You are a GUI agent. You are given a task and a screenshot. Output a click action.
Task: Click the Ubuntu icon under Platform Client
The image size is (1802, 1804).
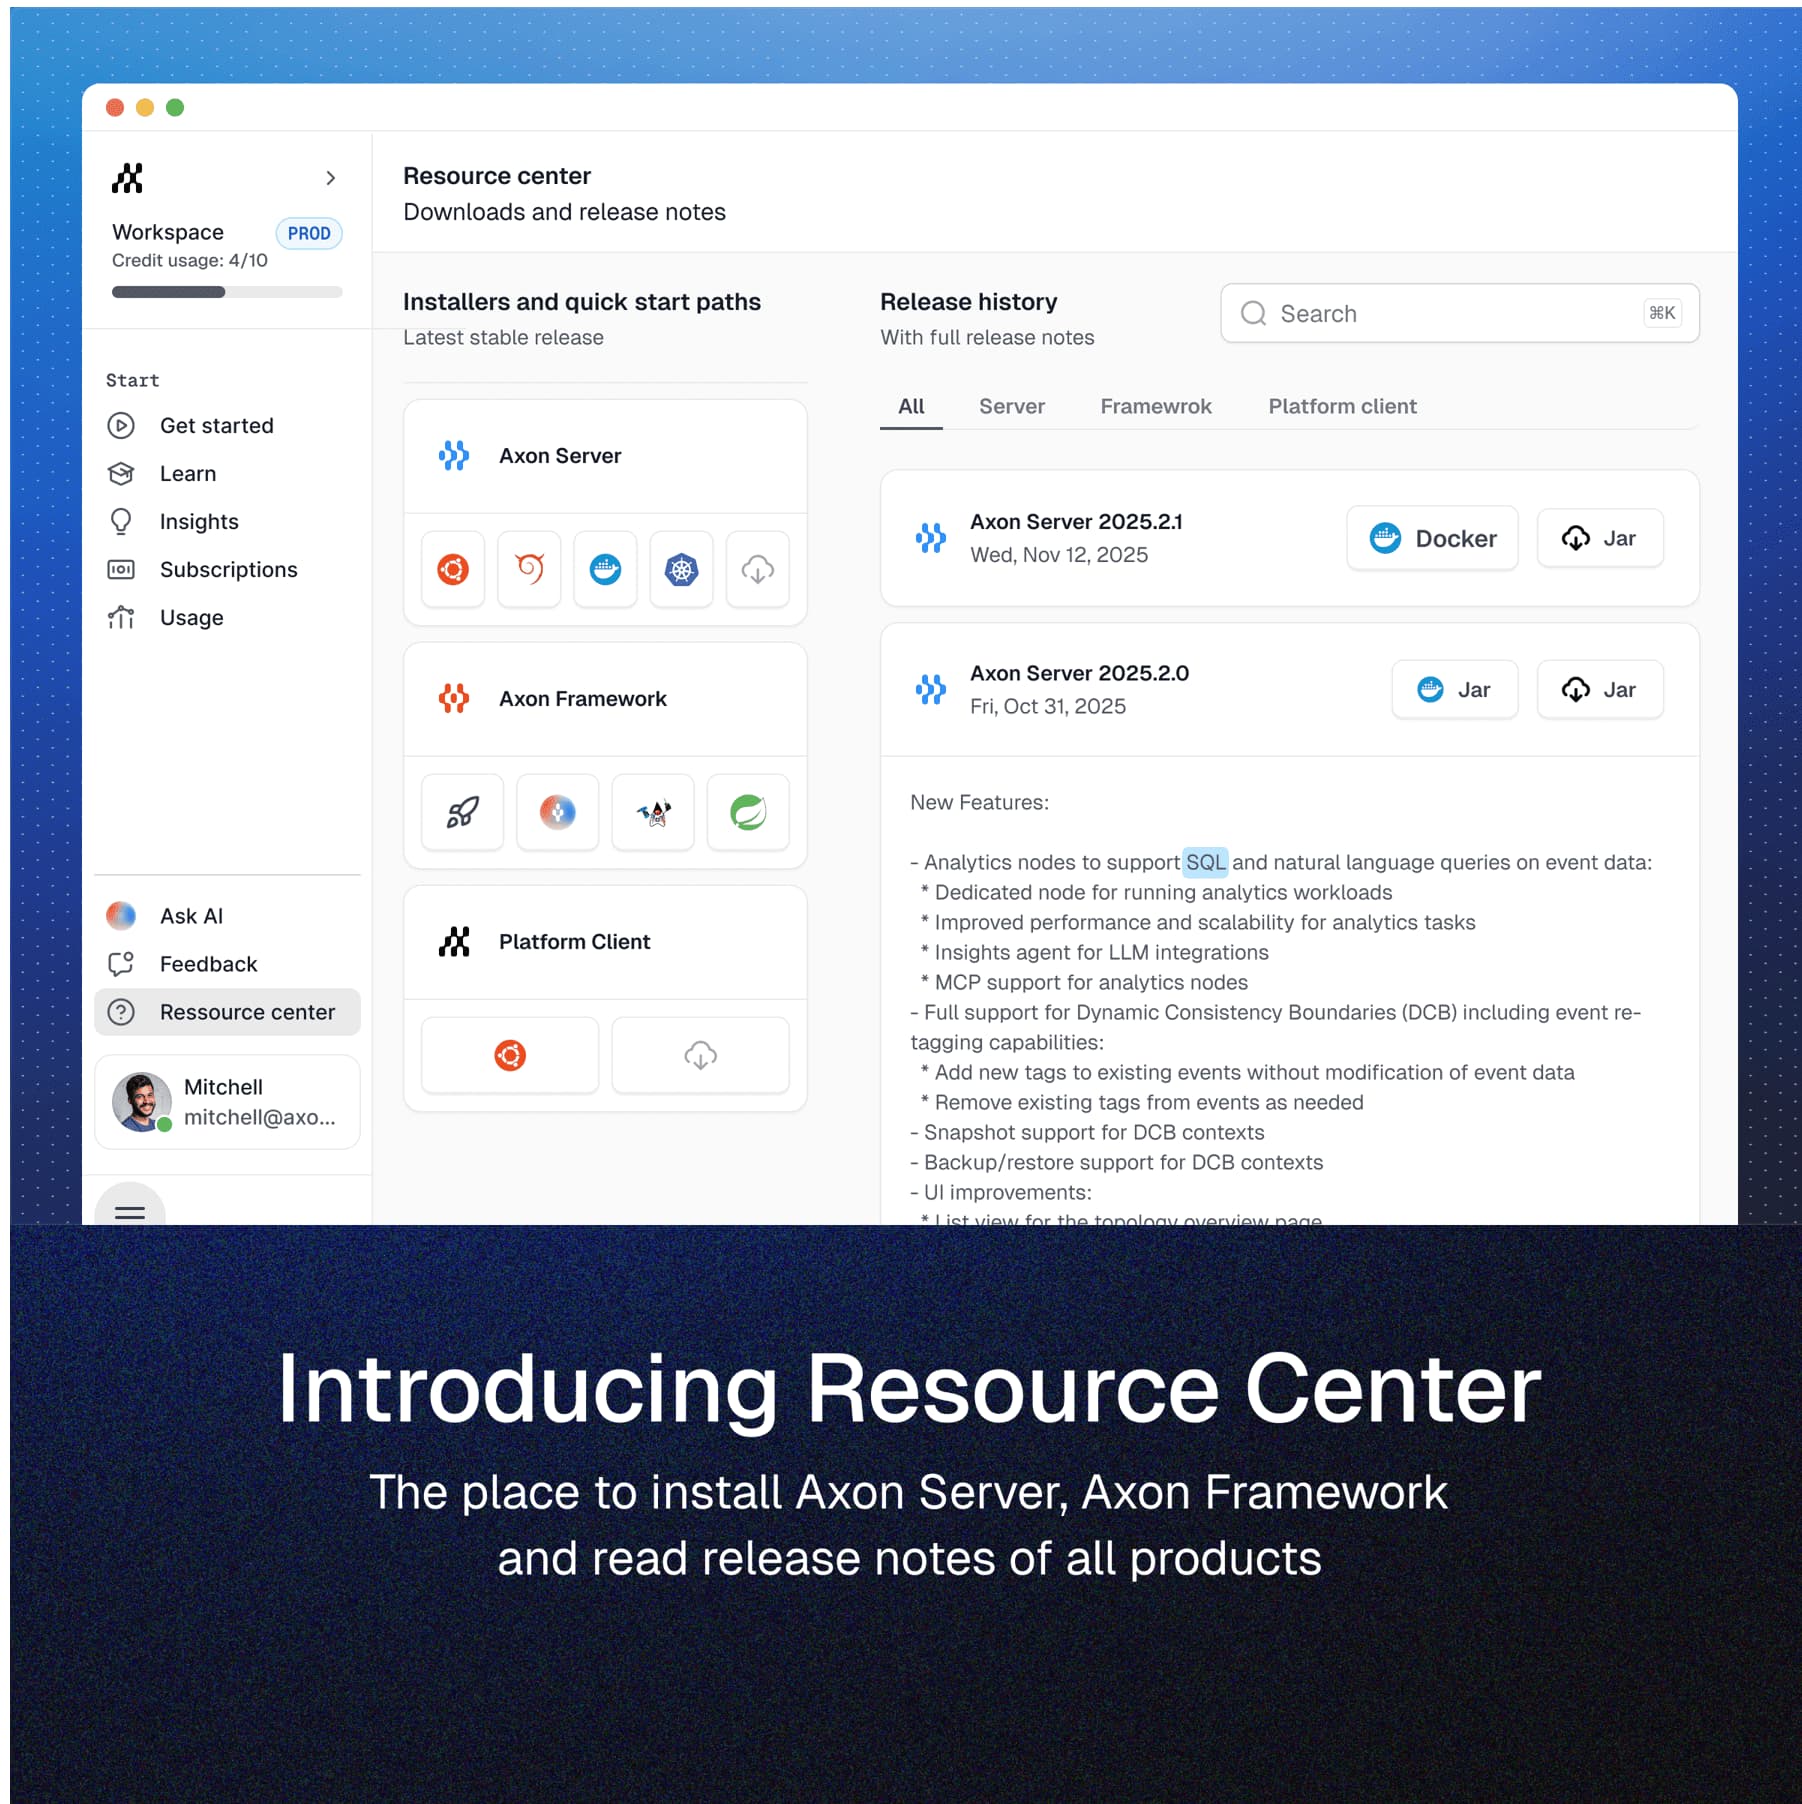(x=510, y=1055)
